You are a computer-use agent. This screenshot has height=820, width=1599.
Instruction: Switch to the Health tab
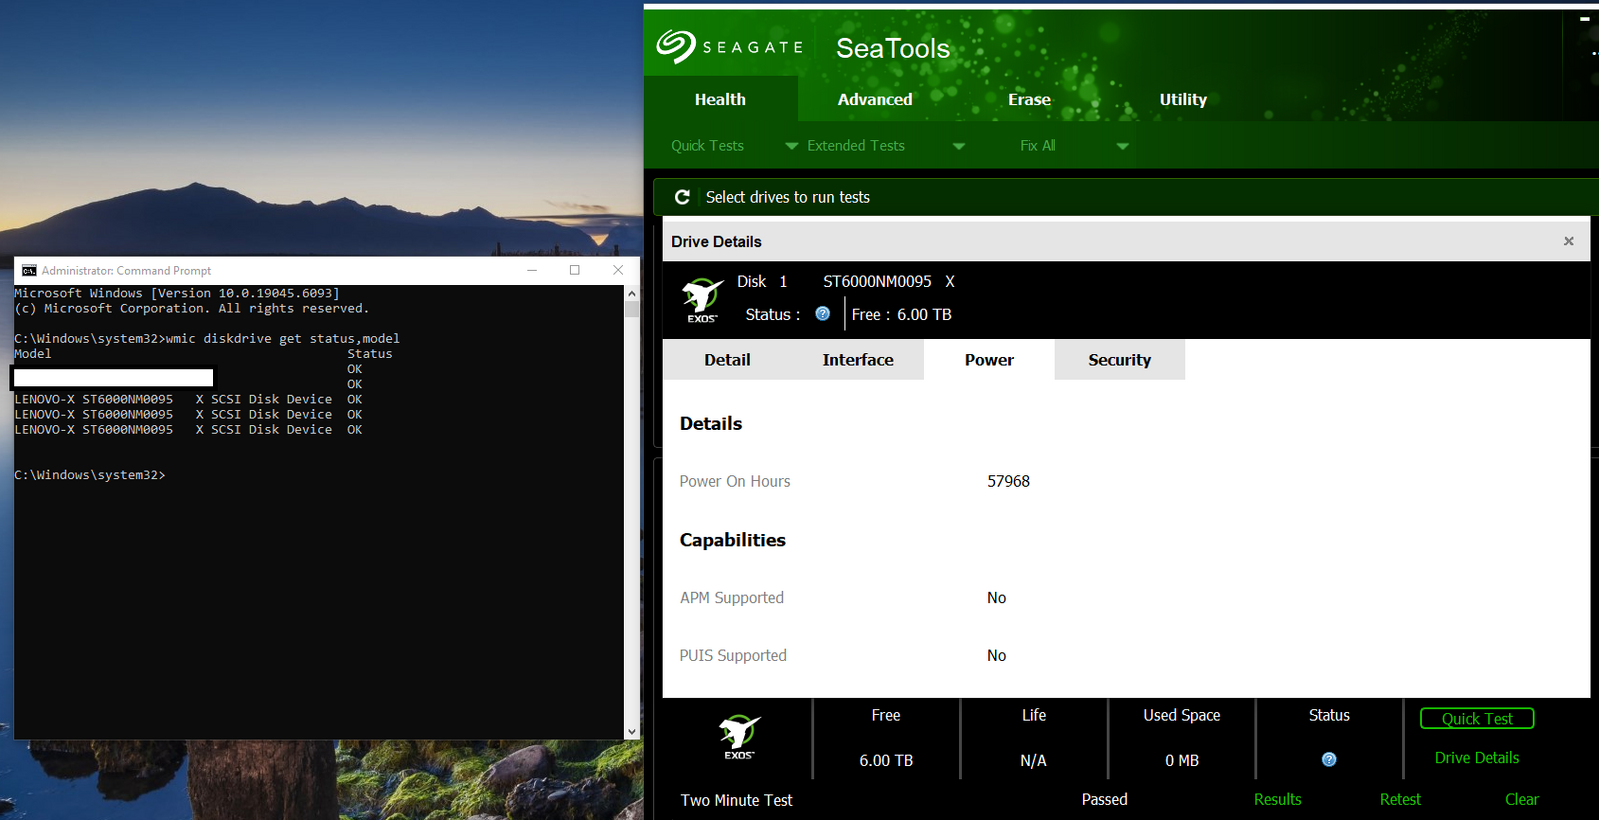pyautogui.click(x=720, y=99)
